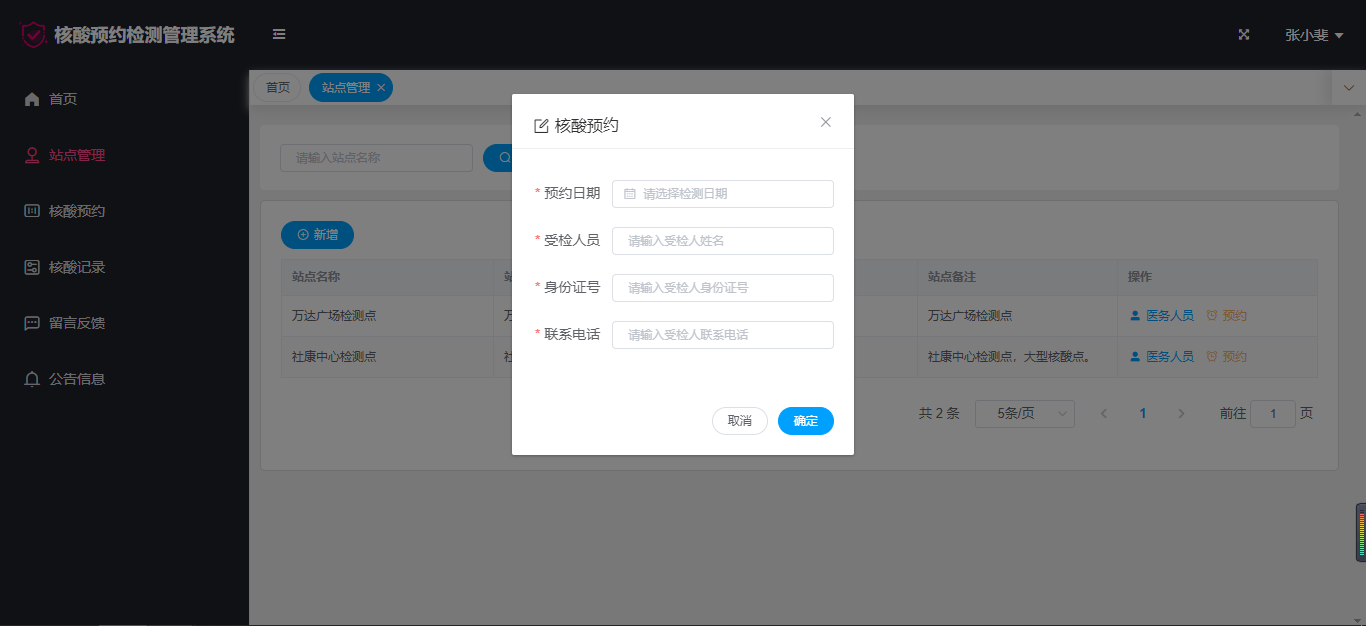This screenshot has width=1366, height=626.
Task: Open the 张小斐 user dropdown
Action: (1314, 35)
